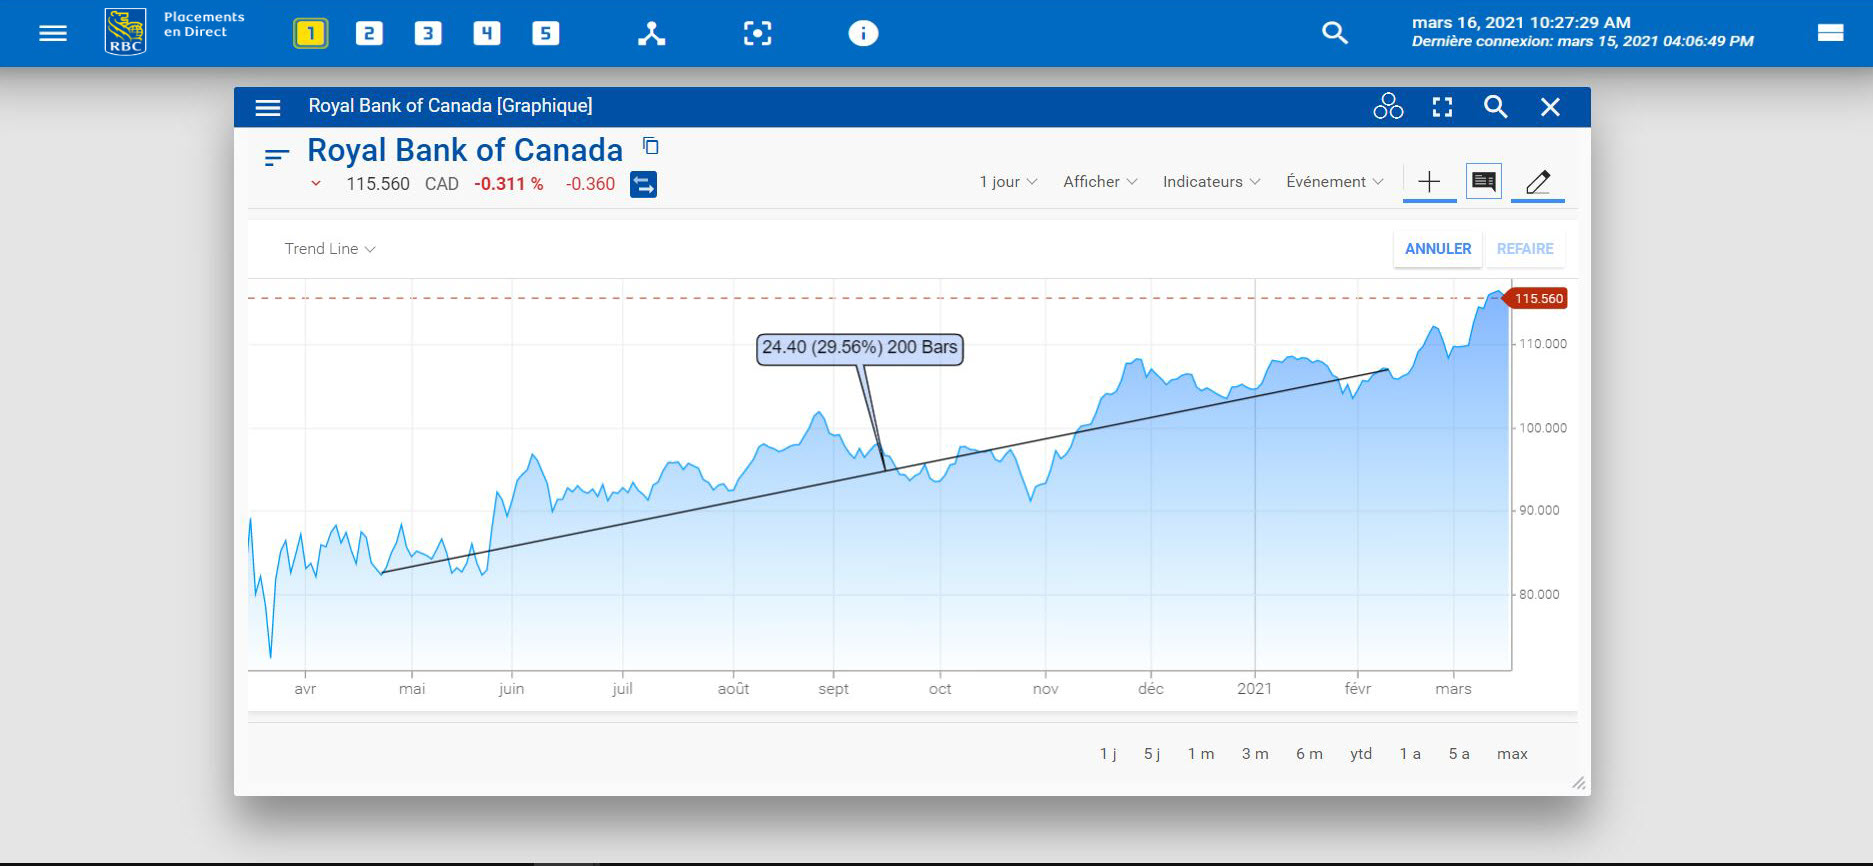Click the 2021 label on the time axis
The height and width of the screenshot is (866, 1873).
[1254, 689]
